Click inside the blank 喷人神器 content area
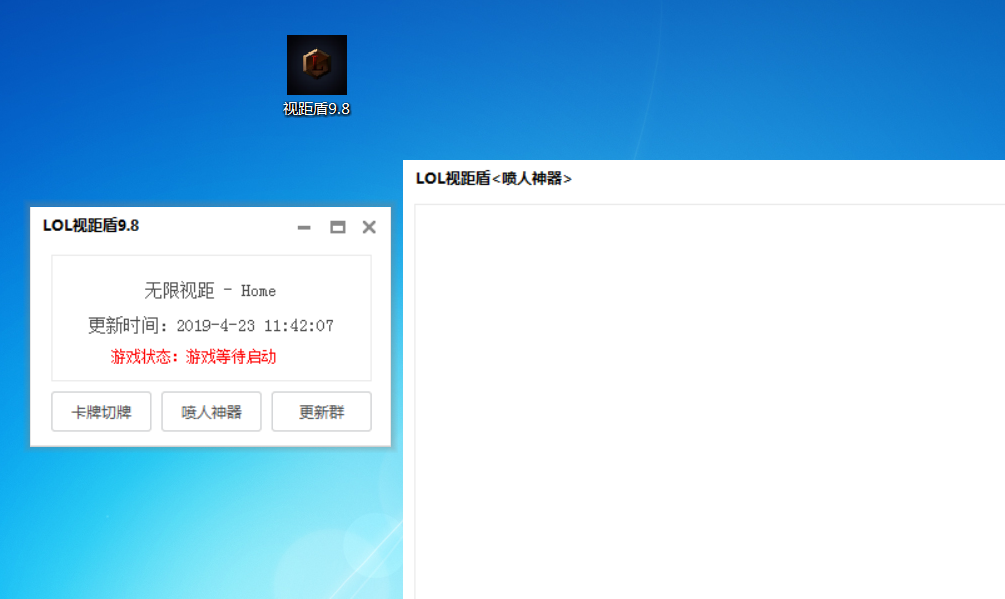 click(710, 402)
